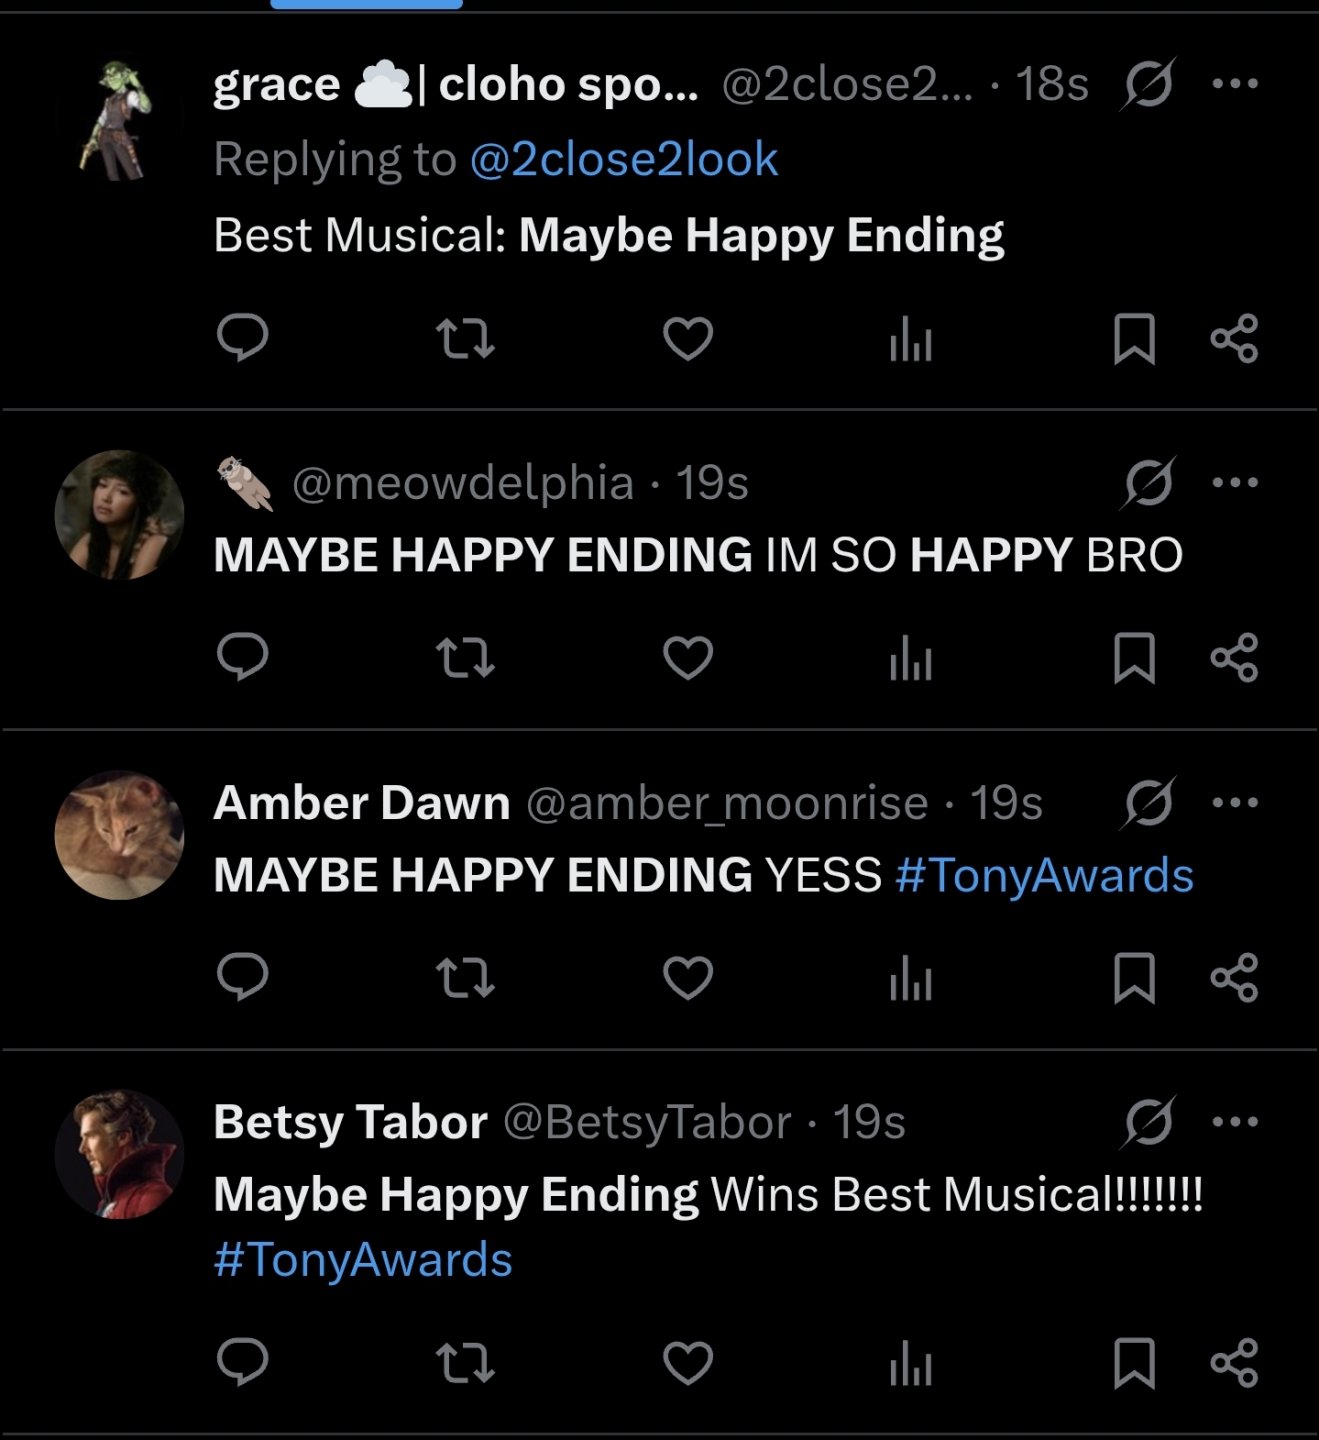Open more options for grace's tweet
This screenshot has width=1319, height=1440.
pos(1234,83)
